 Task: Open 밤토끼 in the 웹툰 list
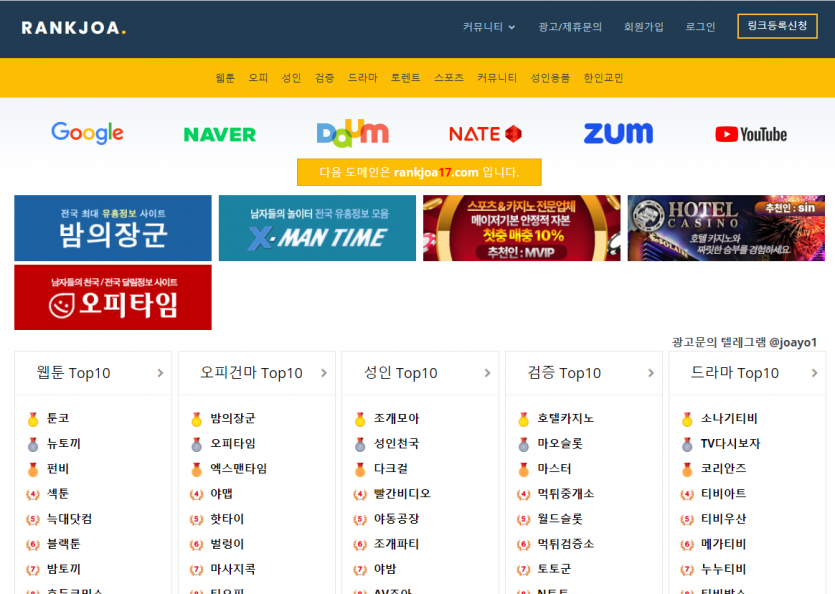[63, 569]
